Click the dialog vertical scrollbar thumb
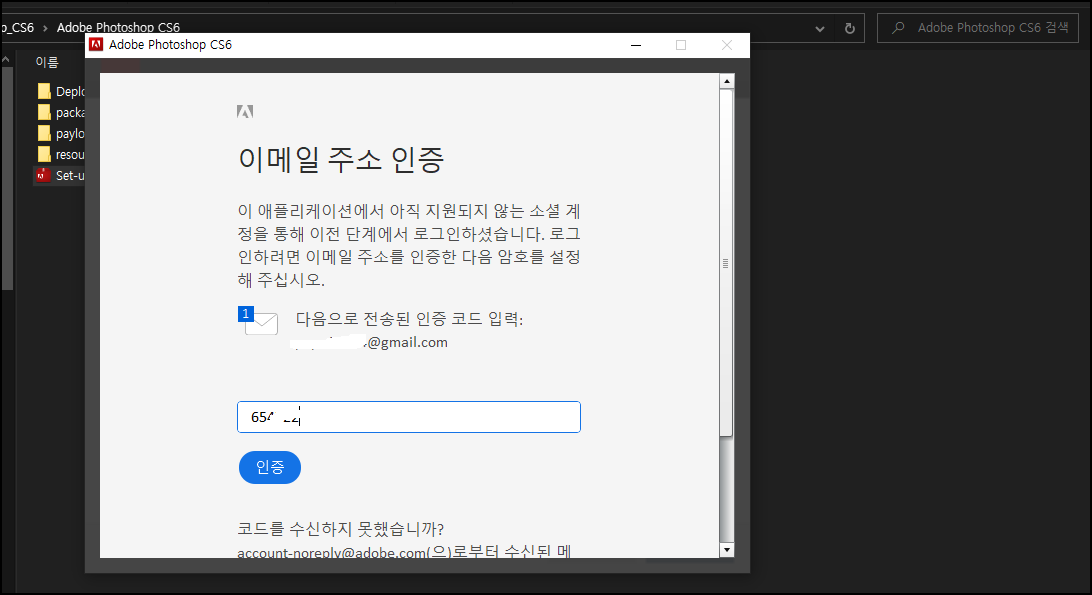Screen dimensions: 1092x595 click(726, 263)
